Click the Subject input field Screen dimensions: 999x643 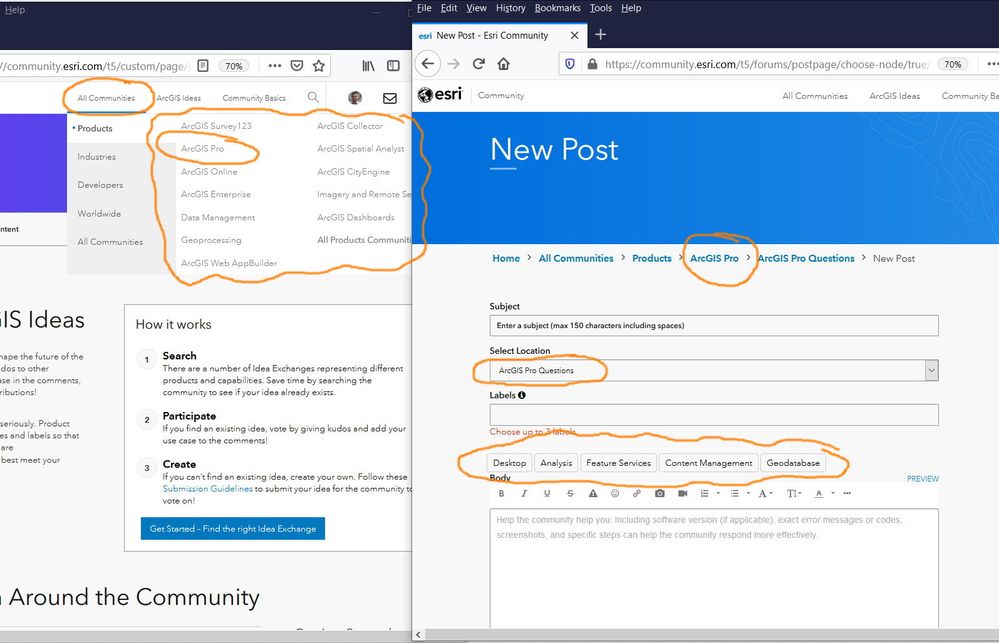714,325
